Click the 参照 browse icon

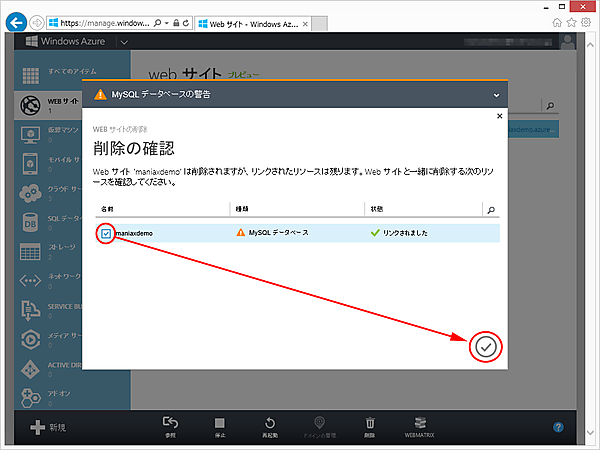(x=170, y=423)
